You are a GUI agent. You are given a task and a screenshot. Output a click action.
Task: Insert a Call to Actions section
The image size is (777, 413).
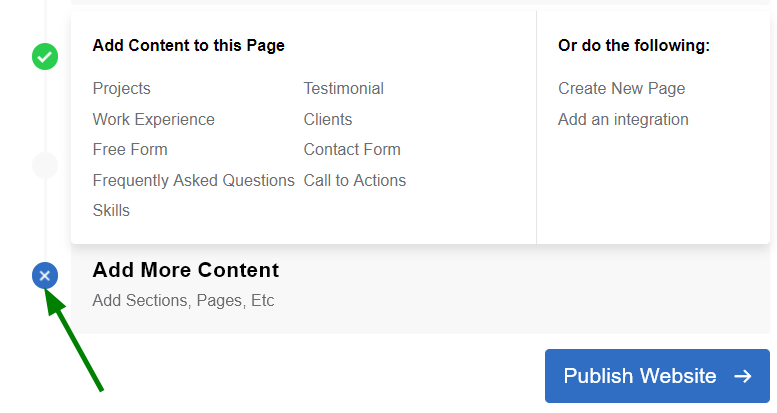click(355, 181)
